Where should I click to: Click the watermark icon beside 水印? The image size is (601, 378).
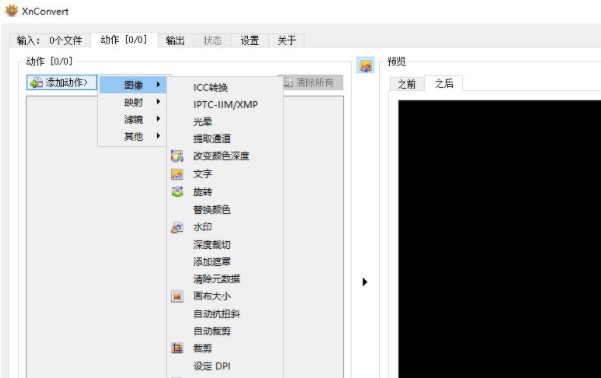pos(177,227)
